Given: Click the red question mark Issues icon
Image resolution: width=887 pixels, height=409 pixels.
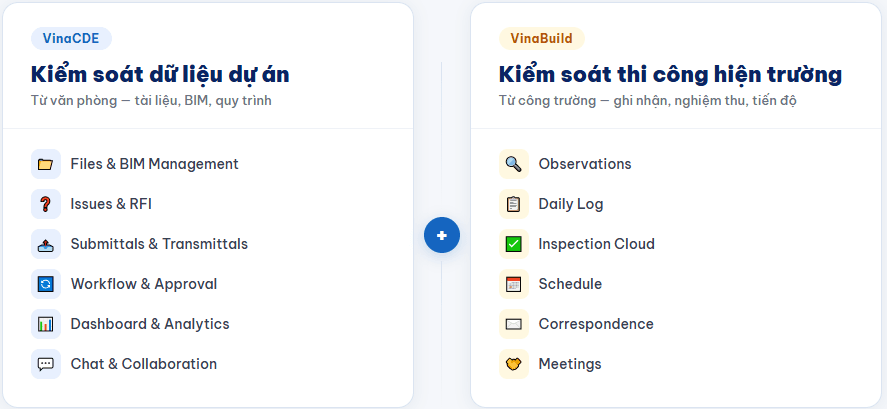Looking at the screenshot, I should click(x=46, y=204).
